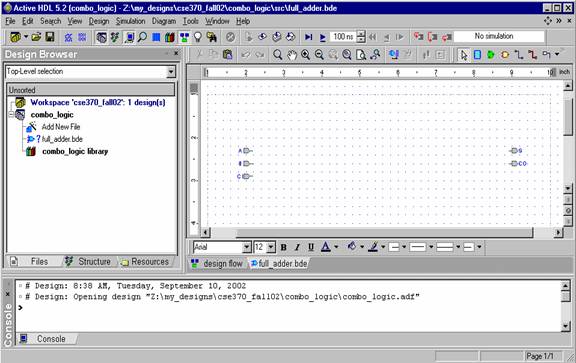Select the arrow pointer select tool

pos(464,55)
